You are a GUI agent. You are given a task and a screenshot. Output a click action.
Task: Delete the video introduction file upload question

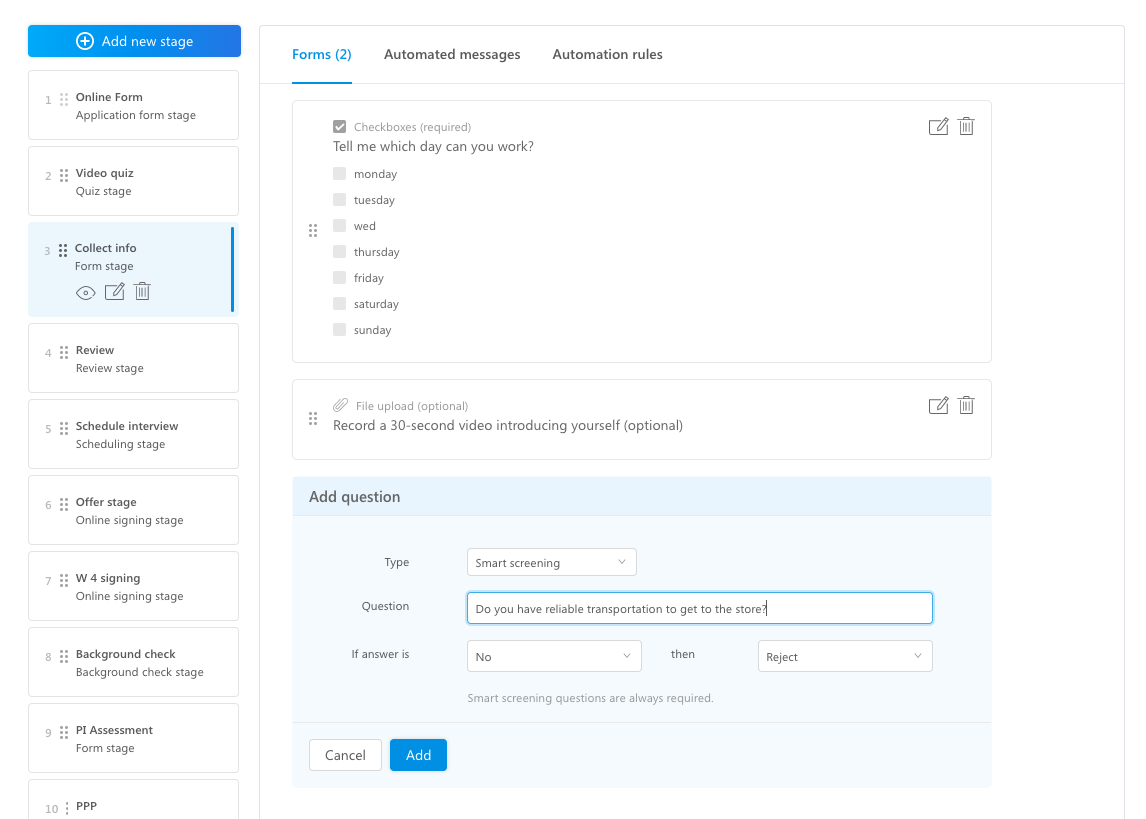(966, 405)
